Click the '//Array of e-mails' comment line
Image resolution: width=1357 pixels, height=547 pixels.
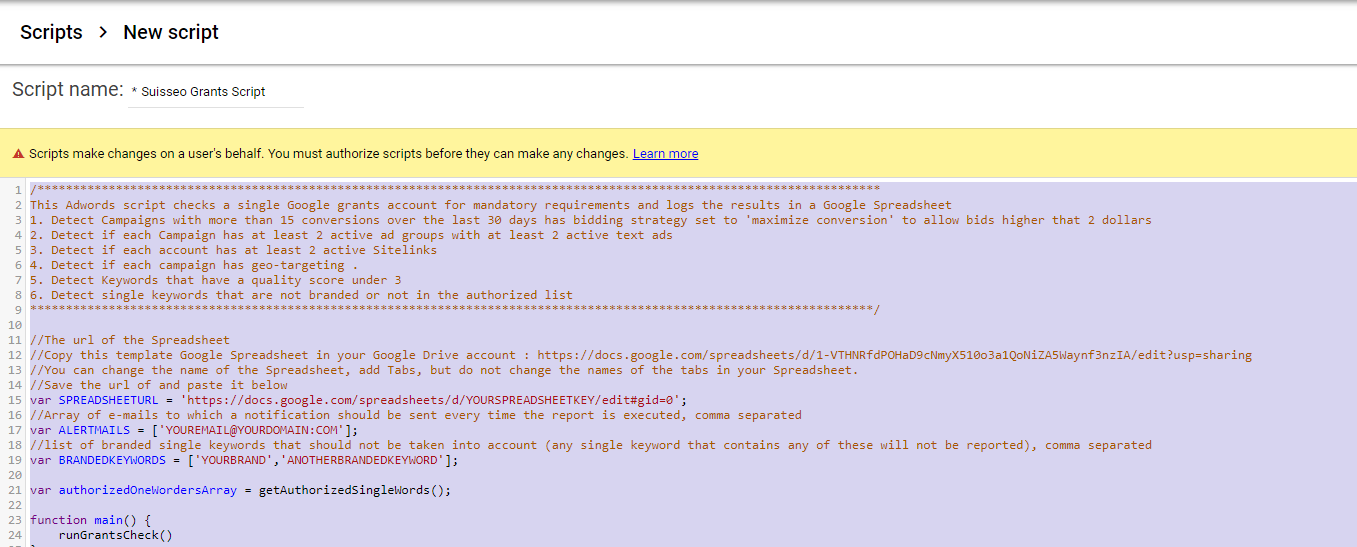tap(416, 415)
